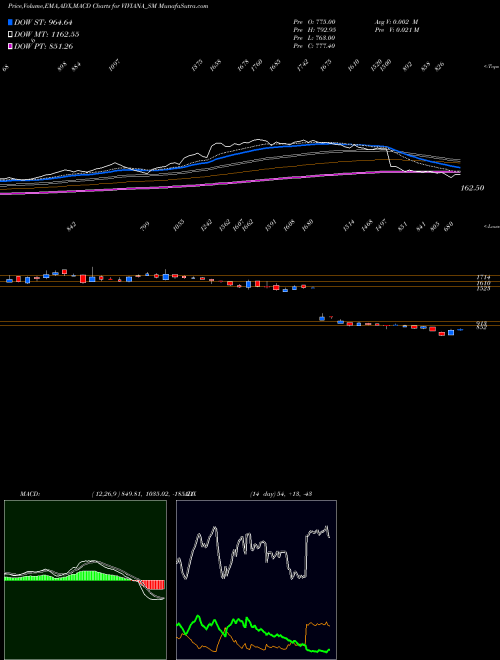500x660 pixels.
Task: Click the 162.50 label beside the EMA chart
Action: click(472, 188)
